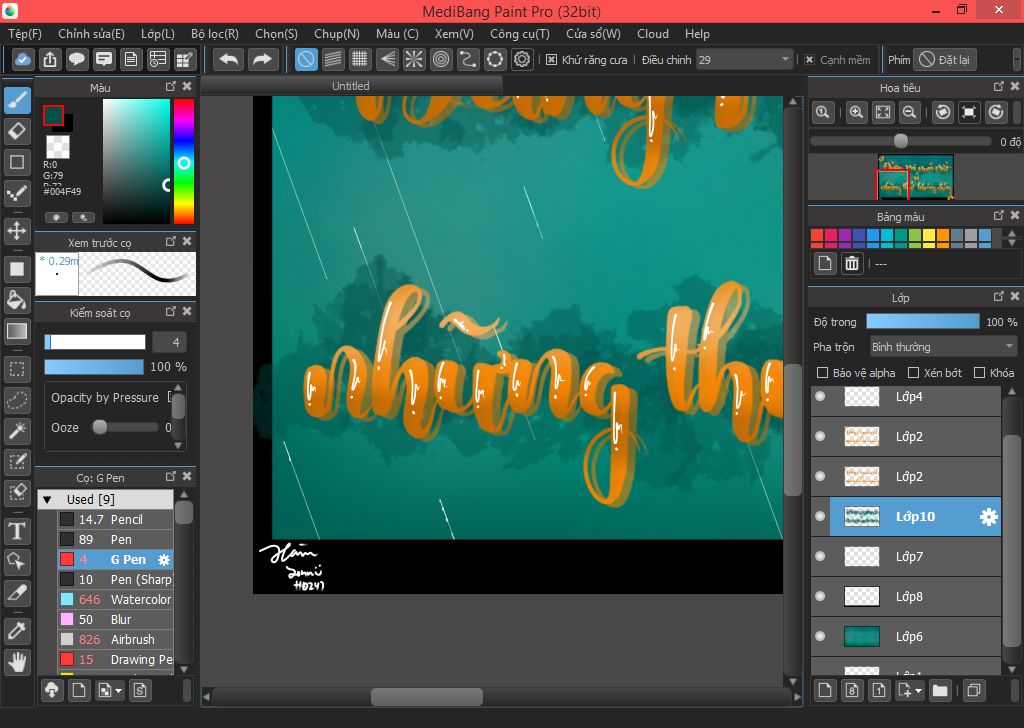Image resolution: width=1024 pixels, height=728 pixels.
Task: Select the Text tool
Action: (18, 531)
